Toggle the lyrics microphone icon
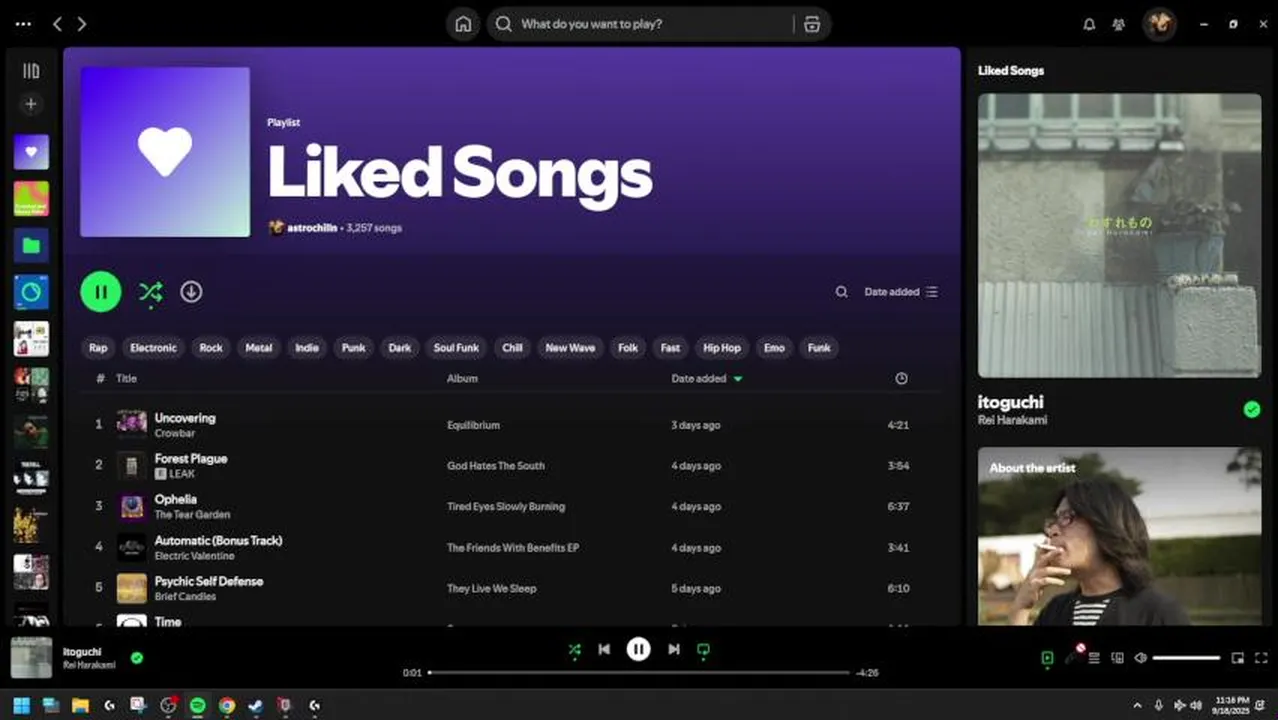Image resolution: width=1278 pixels, height=720 pixels. [x=1071, y=658]
